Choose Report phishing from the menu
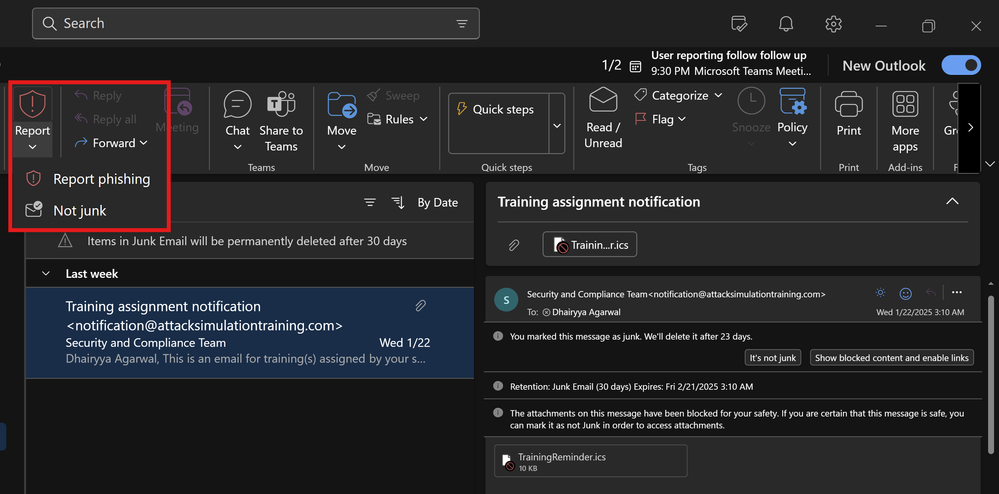The width and height of the screenshot is (999, 494). (88, 179)
